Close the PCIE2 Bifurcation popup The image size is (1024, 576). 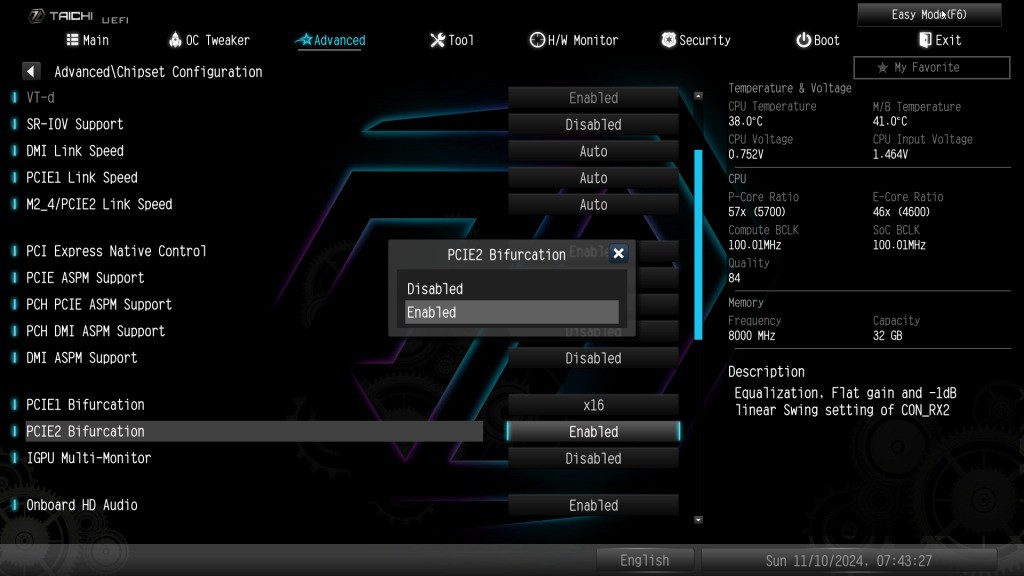click(x=618, y=253)
